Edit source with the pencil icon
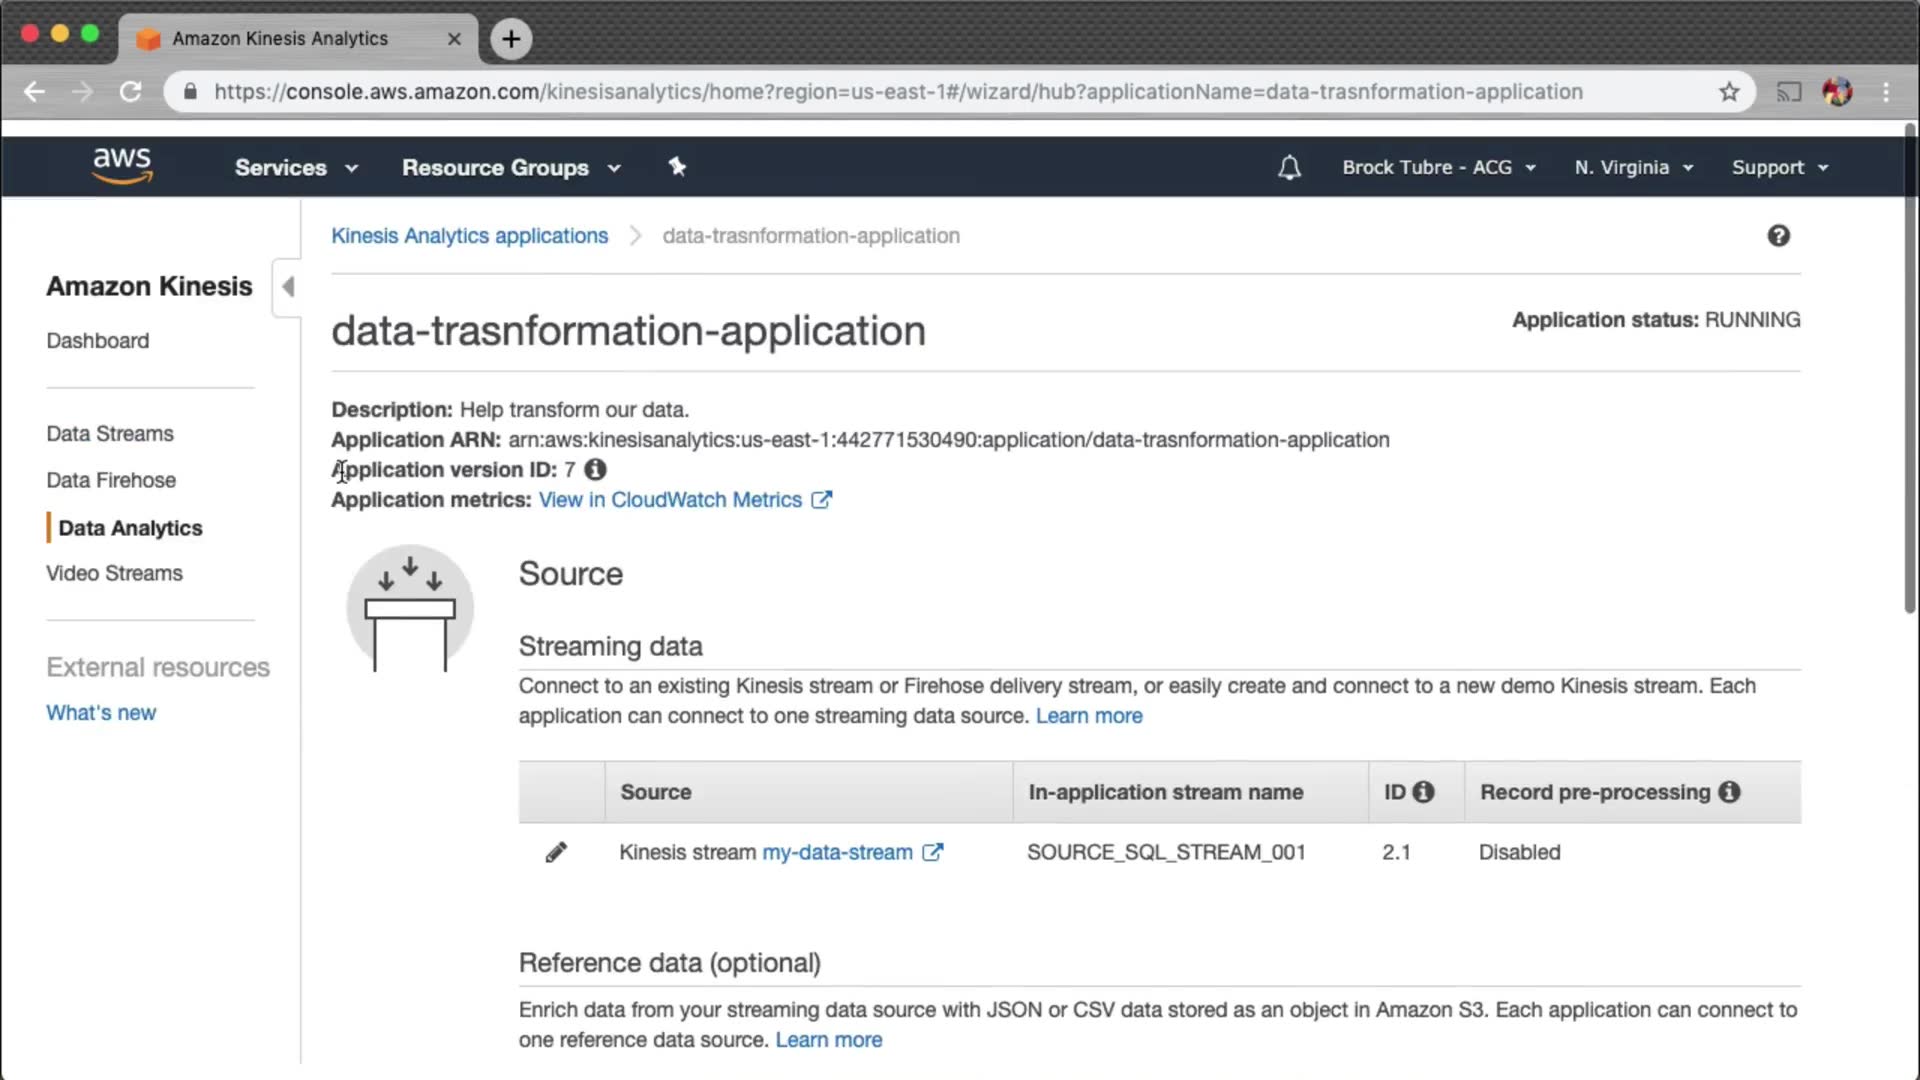The width and height of the screenshot is (1920, 1080). pyautogui.click(x=556, y=852)
